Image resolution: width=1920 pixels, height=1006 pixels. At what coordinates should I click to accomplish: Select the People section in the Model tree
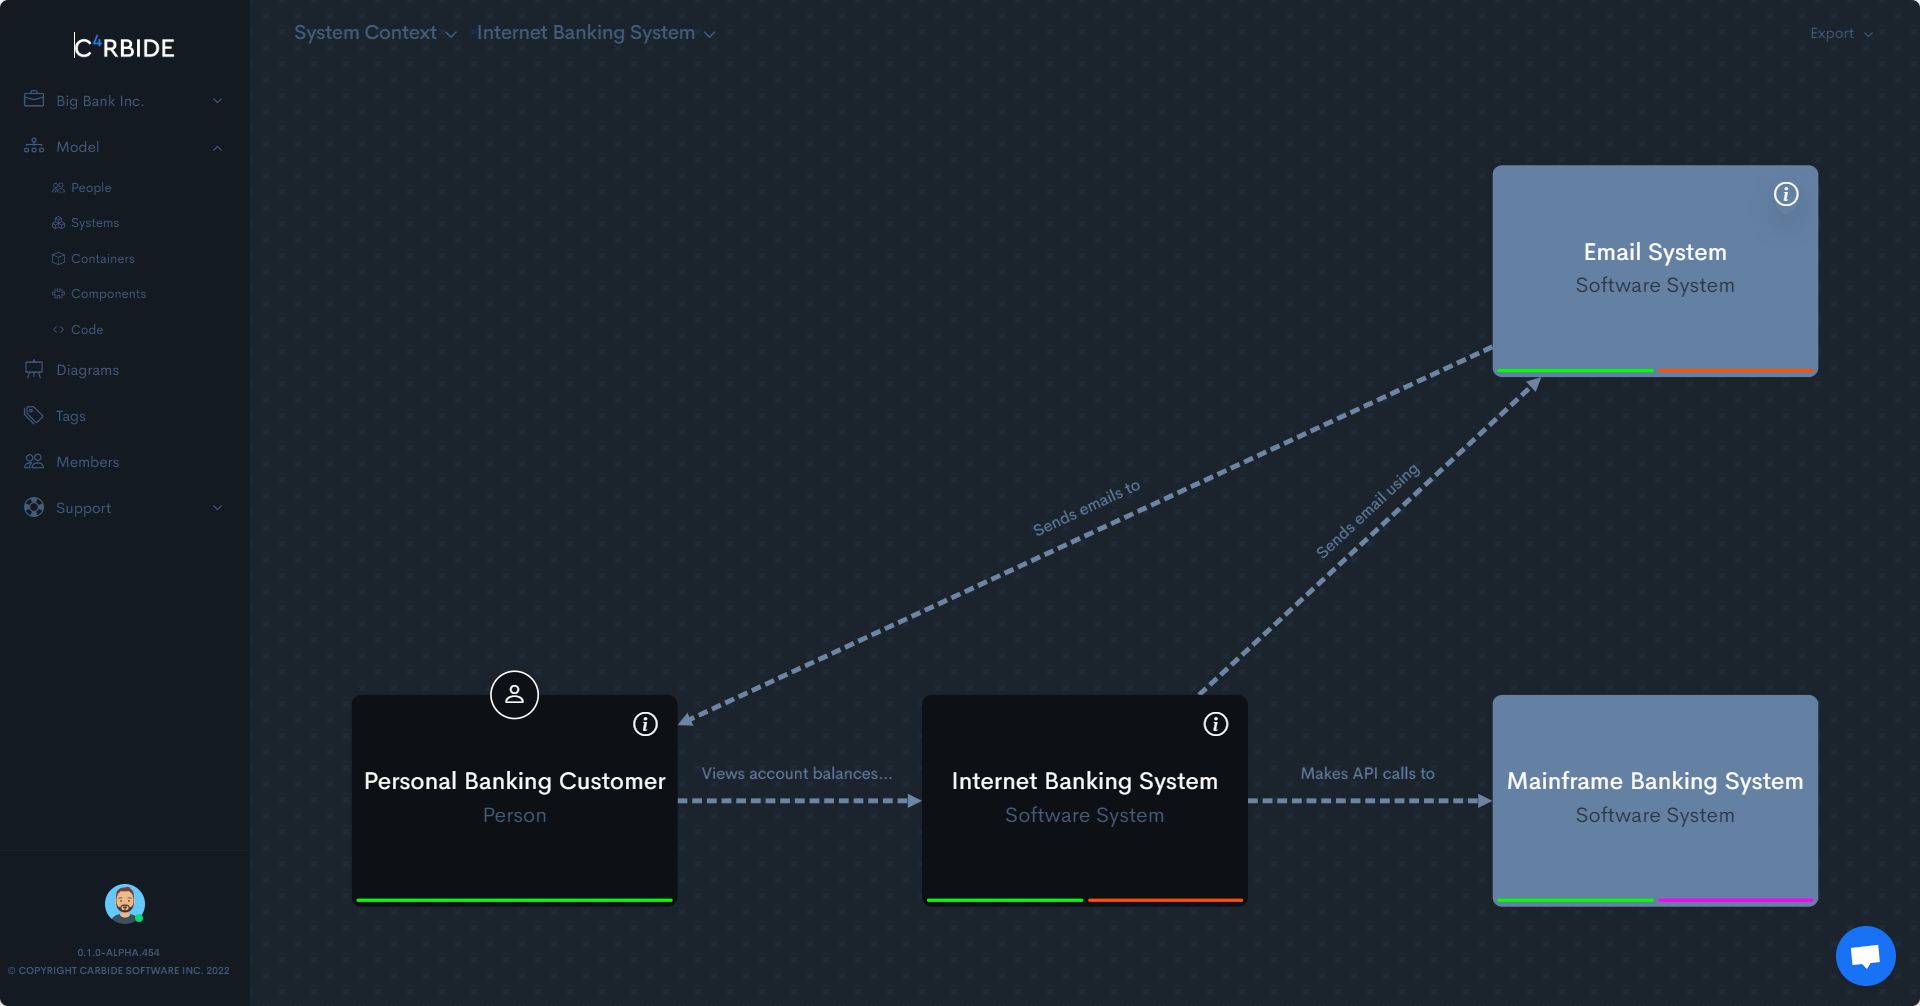tap(91, 187)
